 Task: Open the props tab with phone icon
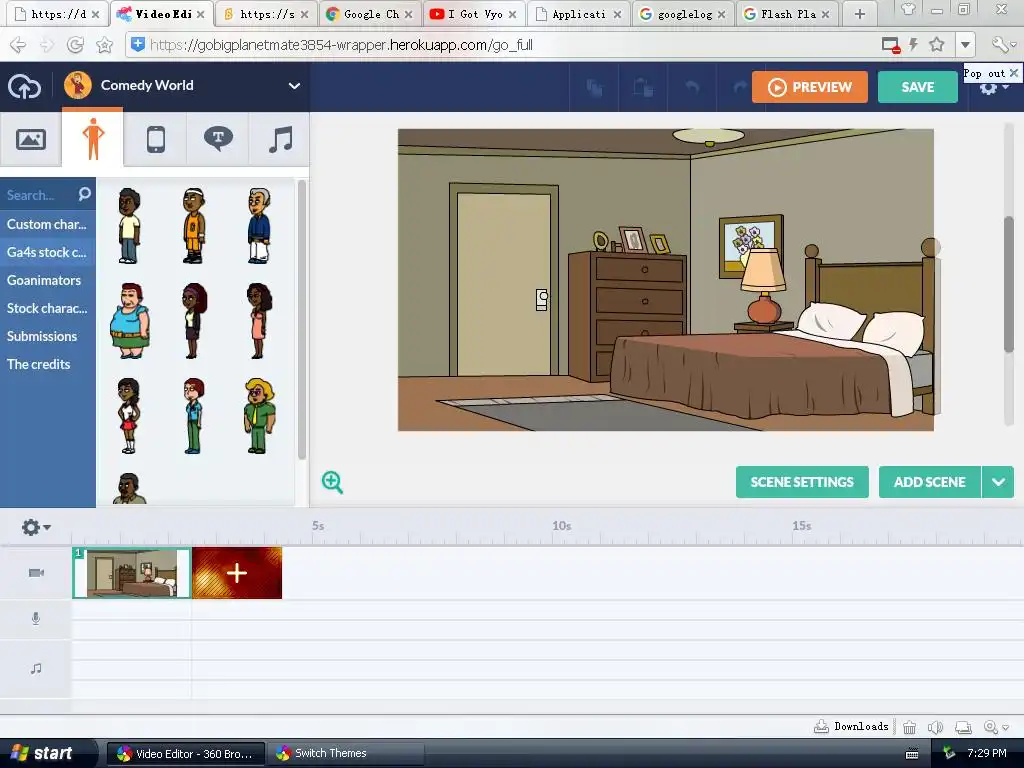(x=155, y=139)
